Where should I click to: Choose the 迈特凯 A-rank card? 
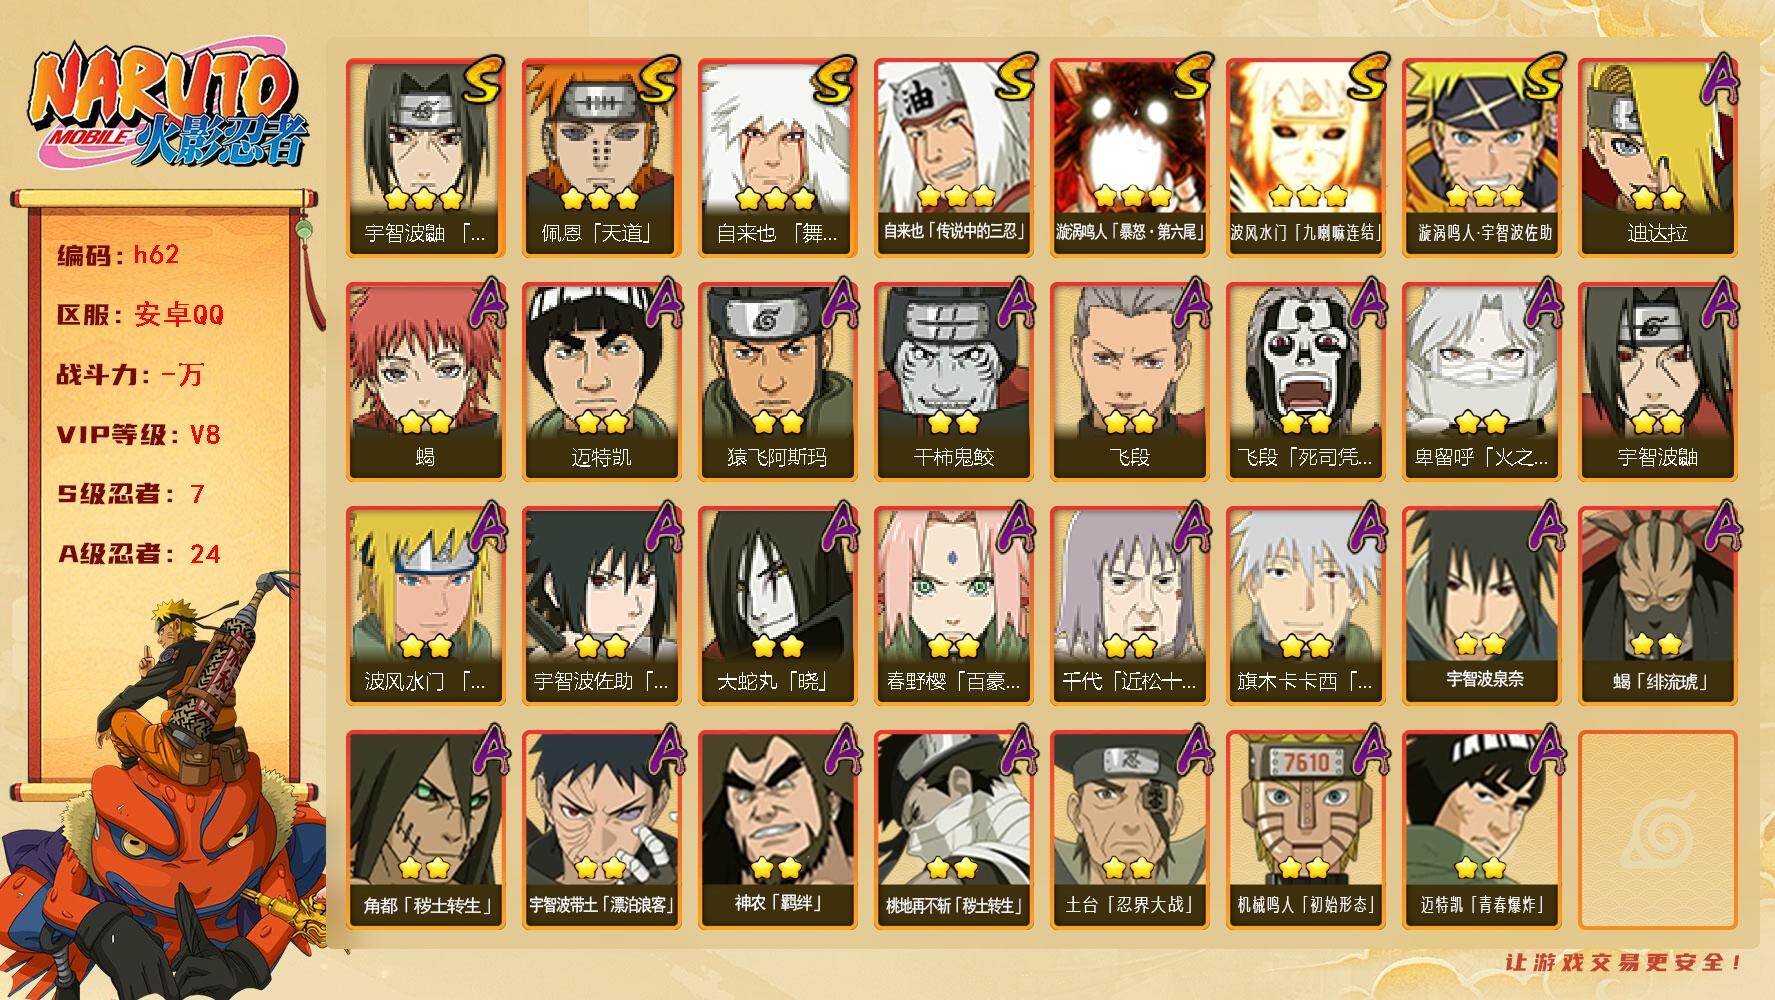pos(601,382)
